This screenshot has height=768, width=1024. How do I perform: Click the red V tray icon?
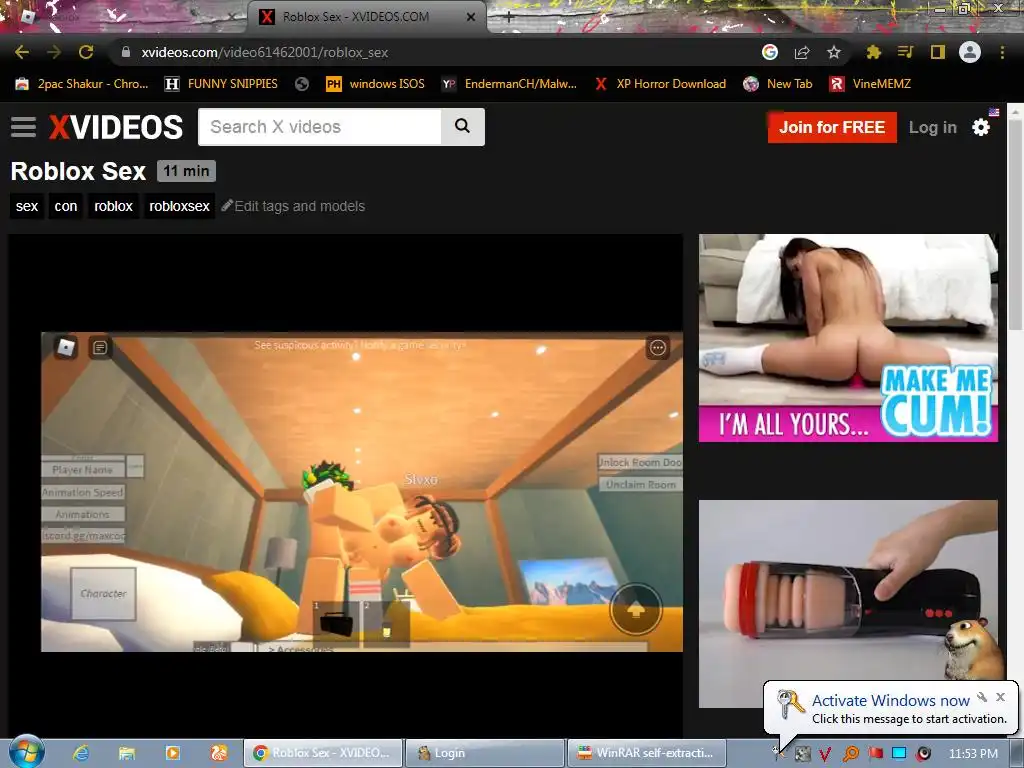[825, 754]
